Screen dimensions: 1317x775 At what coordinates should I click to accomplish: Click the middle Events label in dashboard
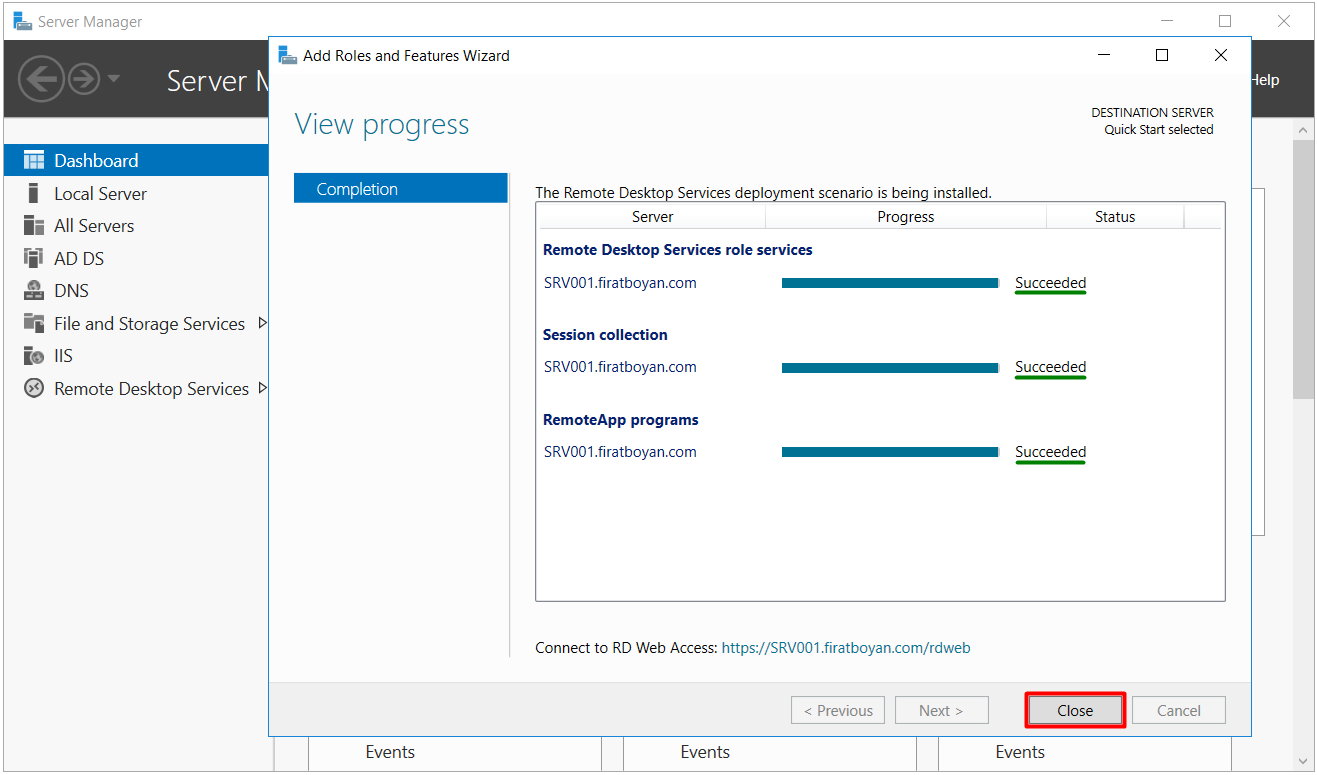[x=705, y=752]
